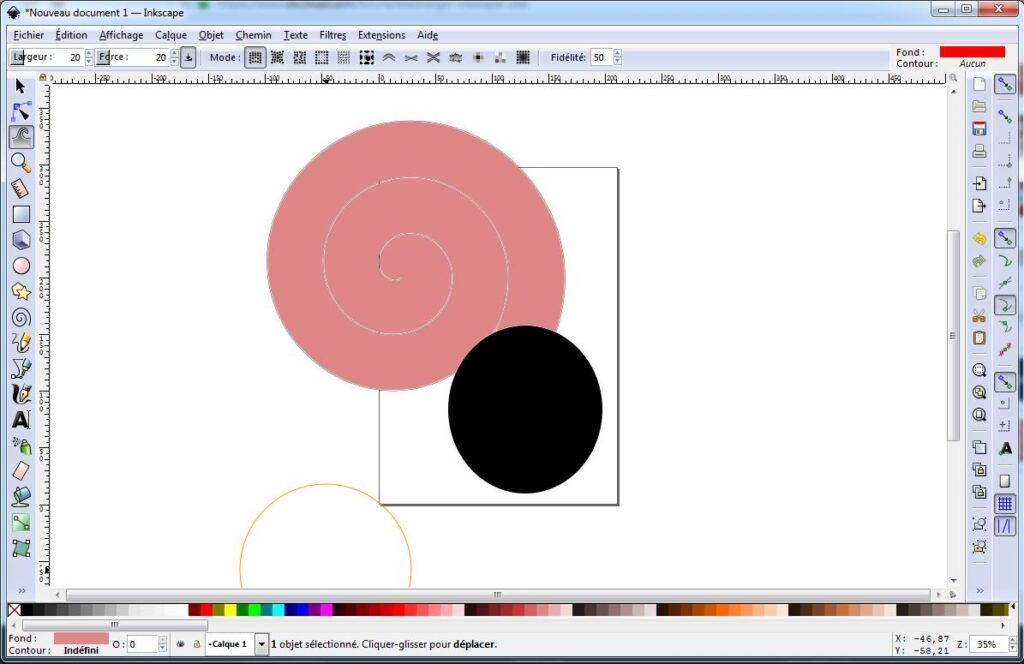Viewport: 1024px width, 664px height.
Task: Expand the left toolbar overflow chevrons
Action: point(21,591)
